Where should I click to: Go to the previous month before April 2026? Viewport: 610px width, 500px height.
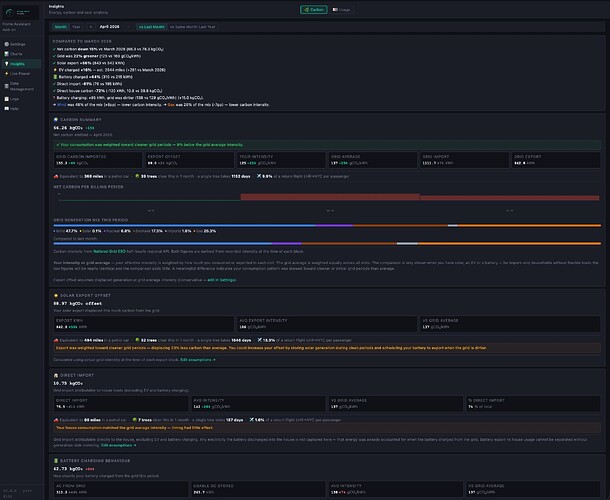point(91,27)
